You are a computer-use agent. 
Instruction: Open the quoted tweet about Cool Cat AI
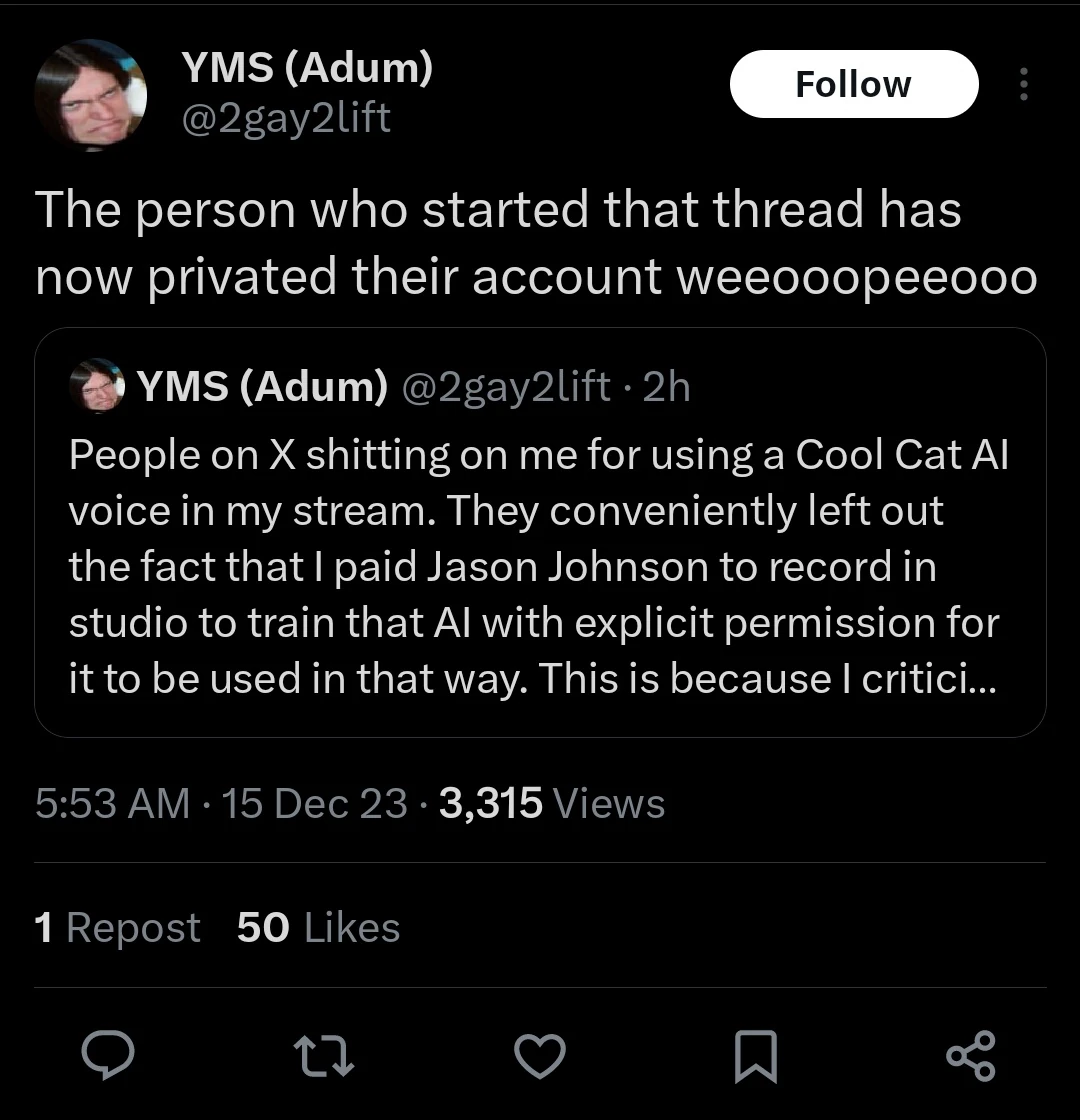540,565
